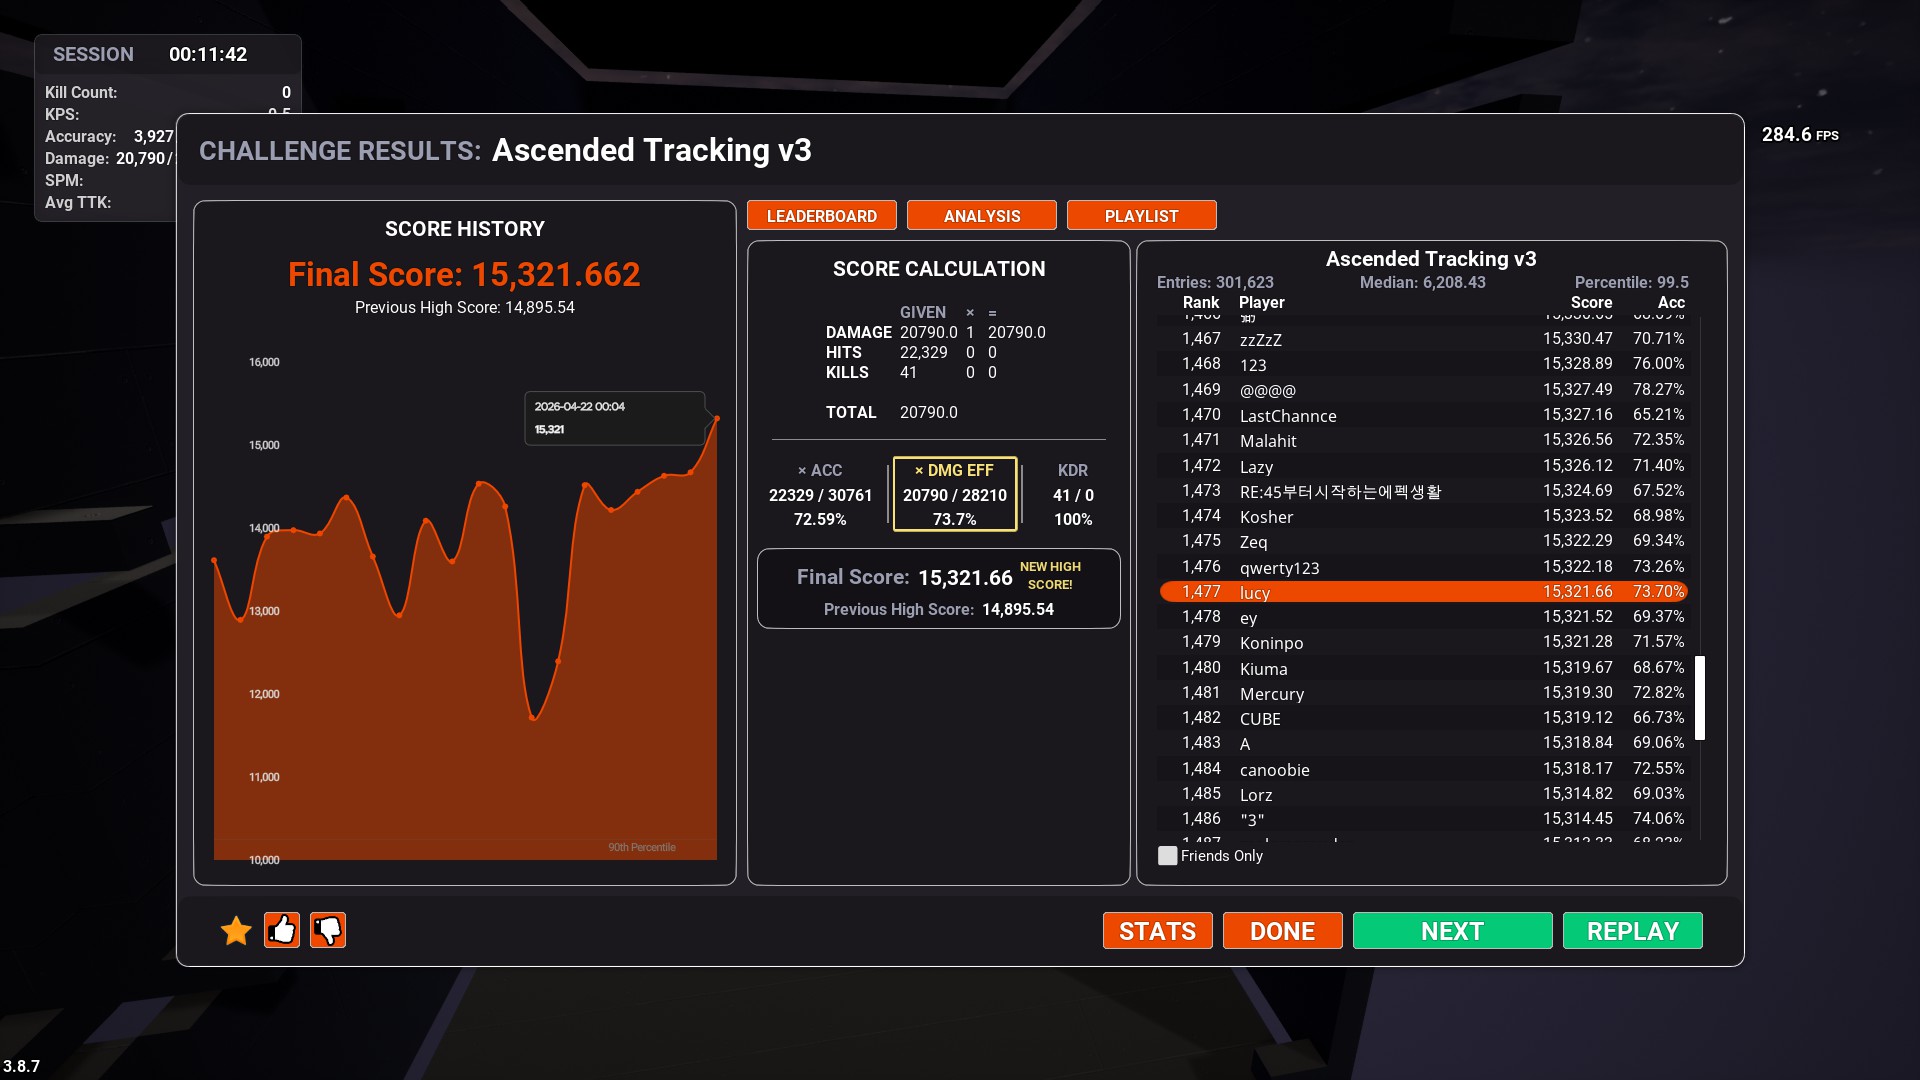Click the gold star favorite icon

tap(236, 931)
